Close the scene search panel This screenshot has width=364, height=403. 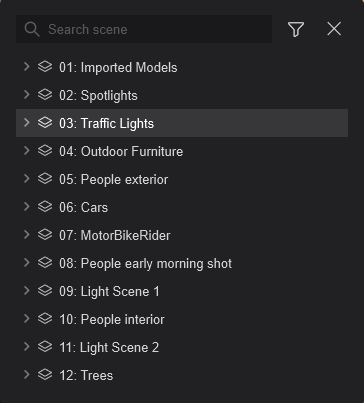[x=334, y=29]
